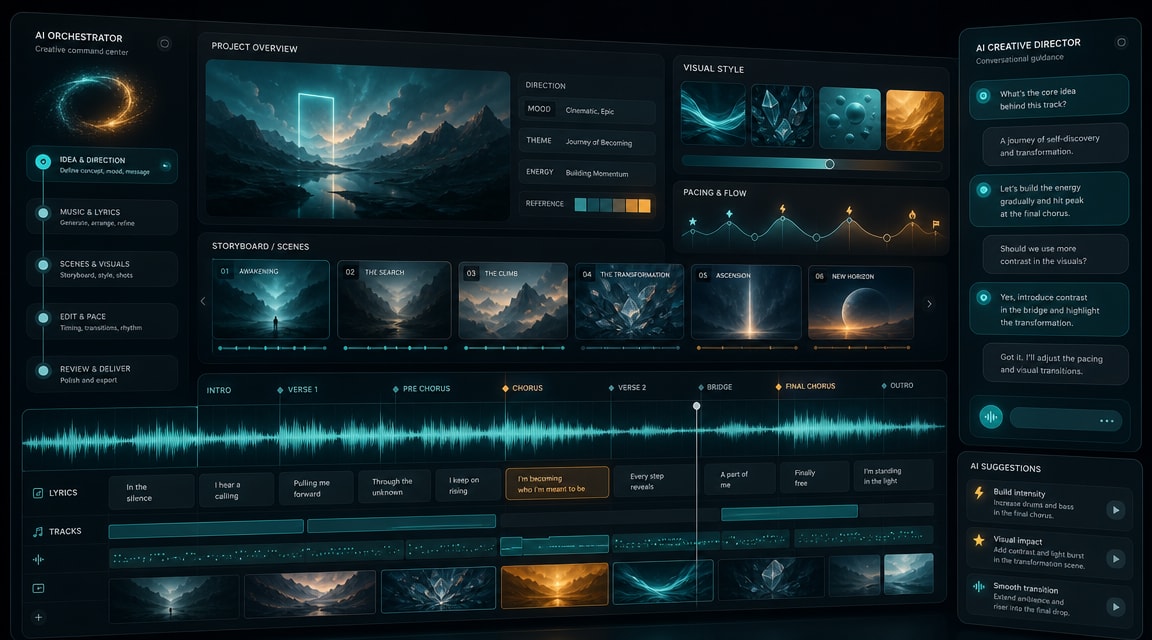Viewport: 1152px width, 640px height.
Task: Open scene 05 Ascension thumbnail
Action: tap(746, 302)
